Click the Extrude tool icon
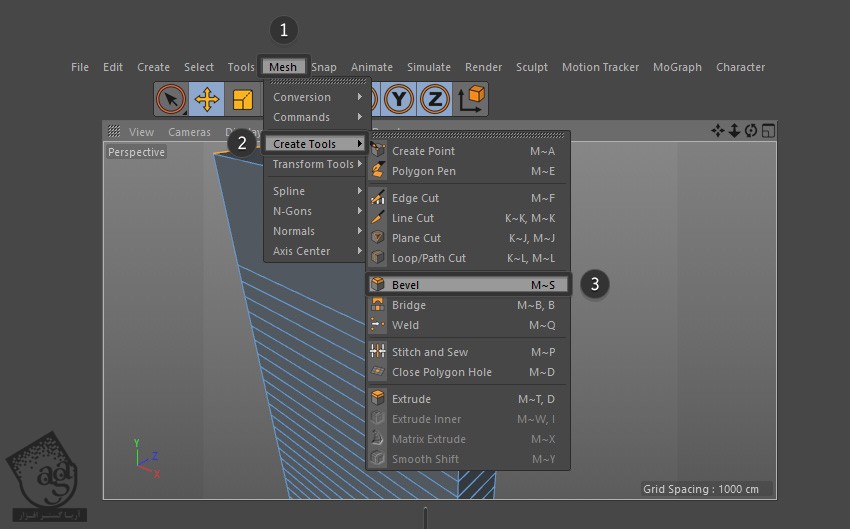 pos(378,399)
